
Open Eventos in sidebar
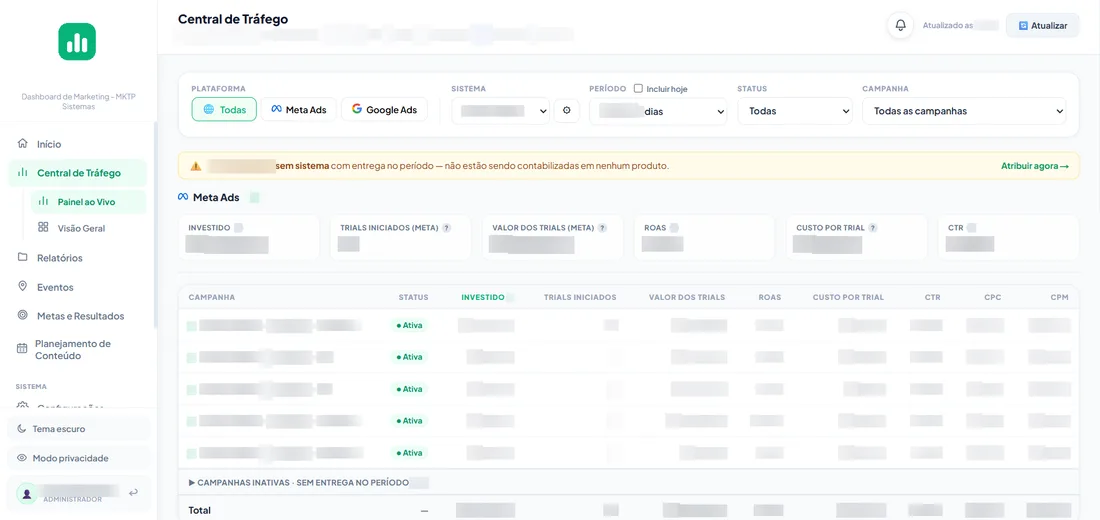point(78,287)
